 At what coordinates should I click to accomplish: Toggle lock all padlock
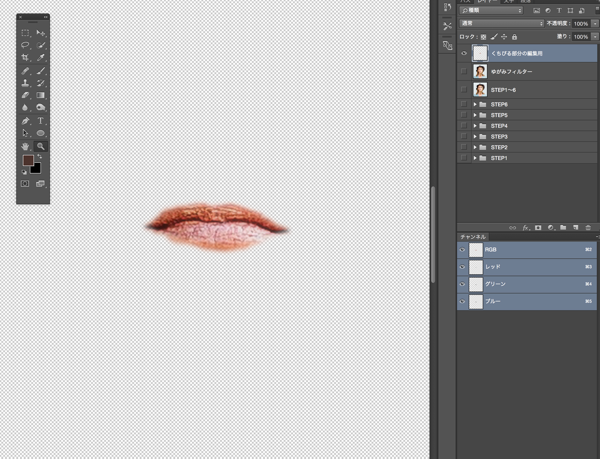514,37
